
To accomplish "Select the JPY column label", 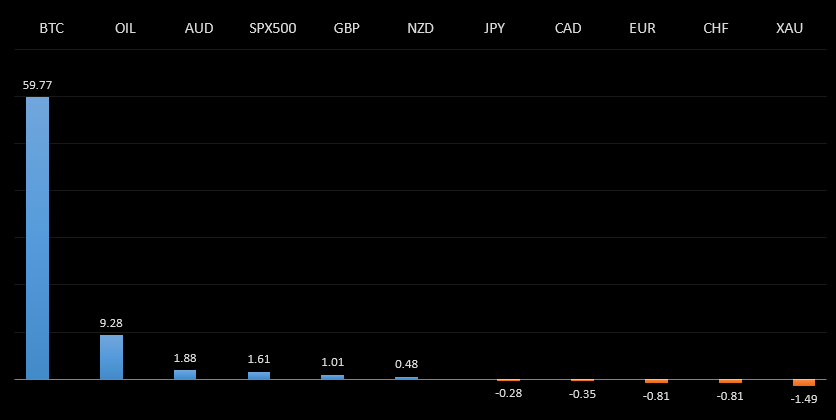I will (x=494, y=28).
